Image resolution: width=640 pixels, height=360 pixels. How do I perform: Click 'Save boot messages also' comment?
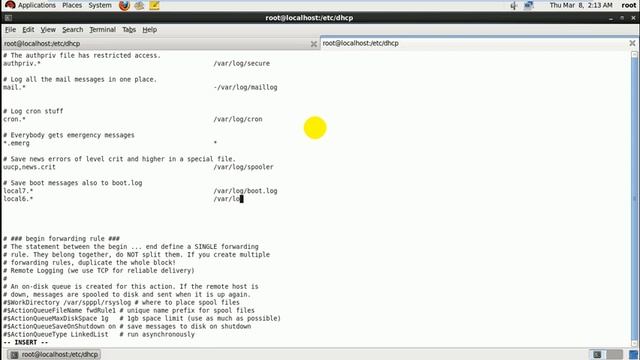pos(73,183)
